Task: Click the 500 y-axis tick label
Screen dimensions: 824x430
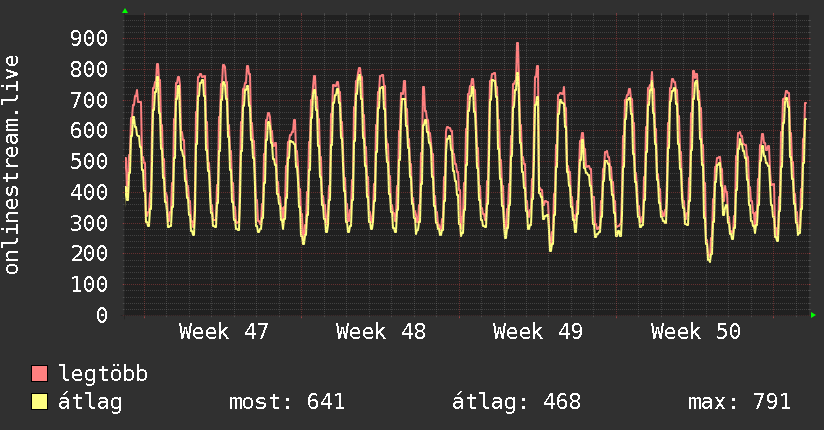Action: pos(89,161)
